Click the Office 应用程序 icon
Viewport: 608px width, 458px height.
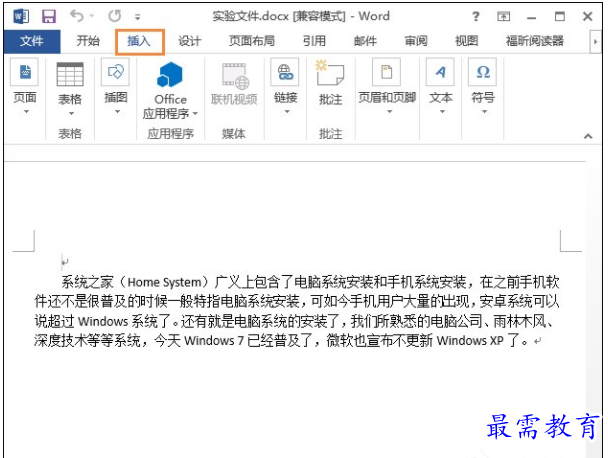[x=170, y=75]
